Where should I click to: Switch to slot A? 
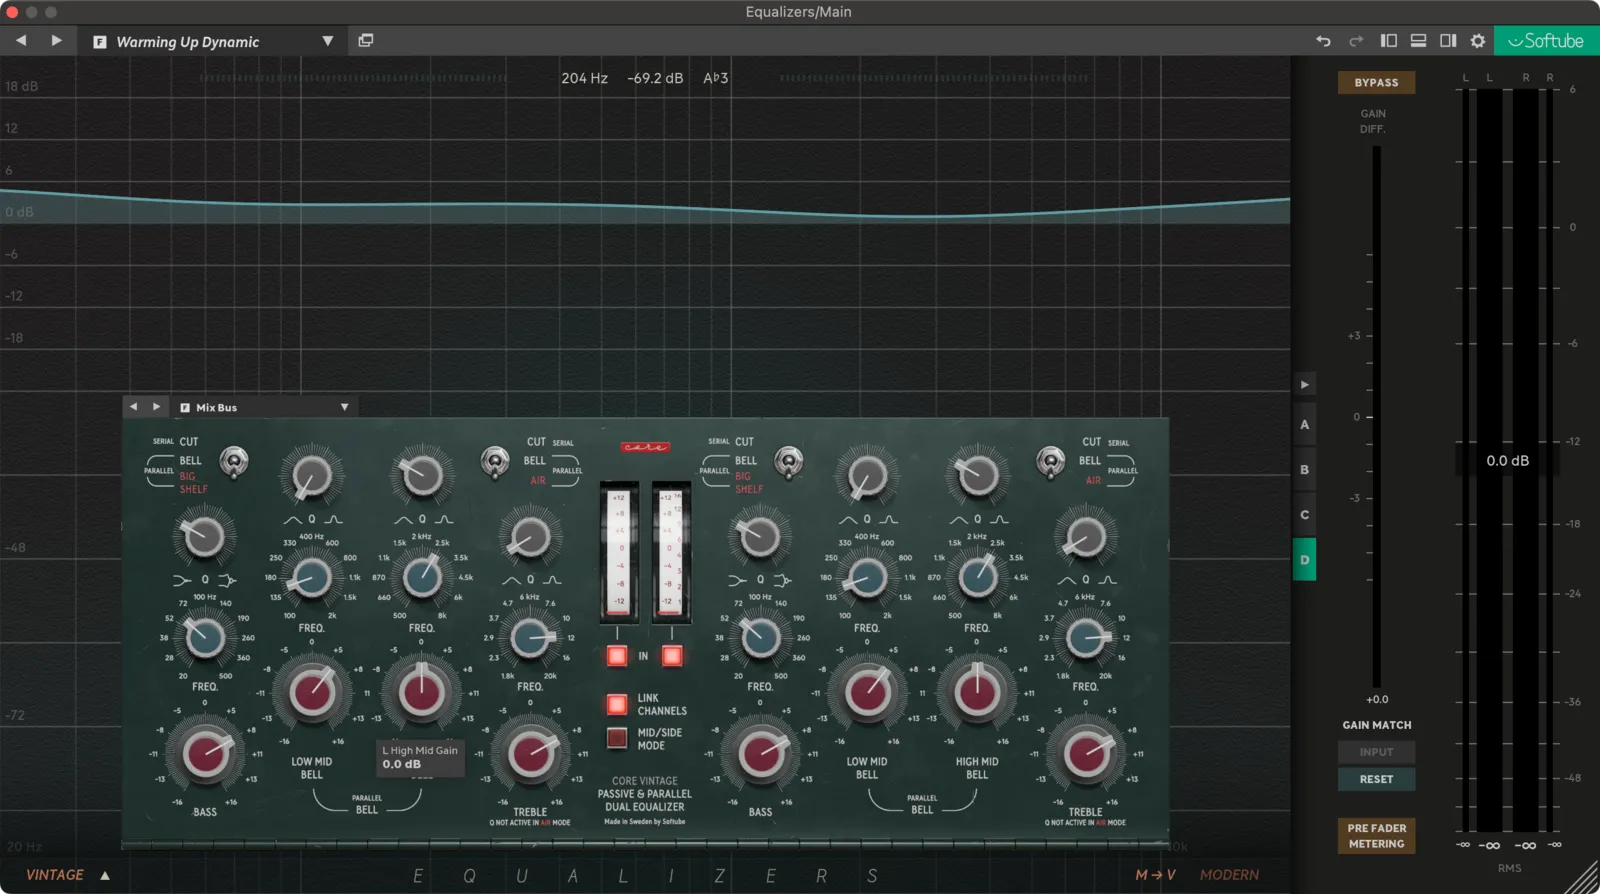pos(1304,425)
